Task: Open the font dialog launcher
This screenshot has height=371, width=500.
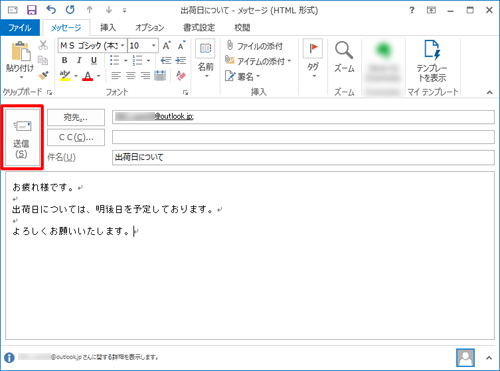Action: [x=185, y=93]
